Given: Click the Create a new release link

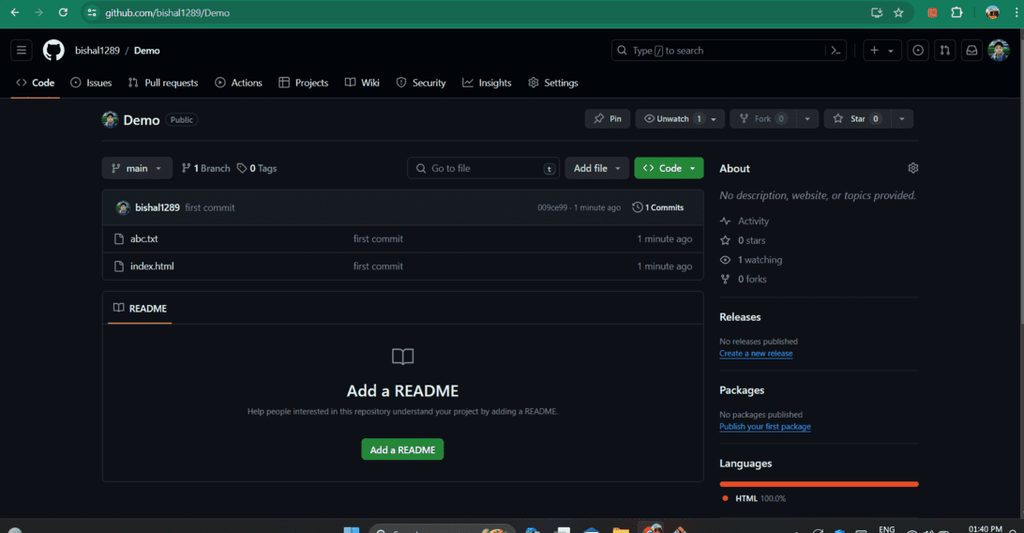Looking at the screenshot, I should [756, 353].
